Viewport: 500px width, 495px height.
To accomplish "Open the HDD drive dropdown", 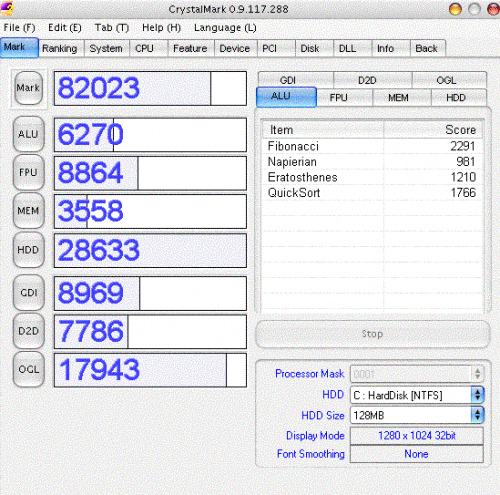I will (417, 395).
